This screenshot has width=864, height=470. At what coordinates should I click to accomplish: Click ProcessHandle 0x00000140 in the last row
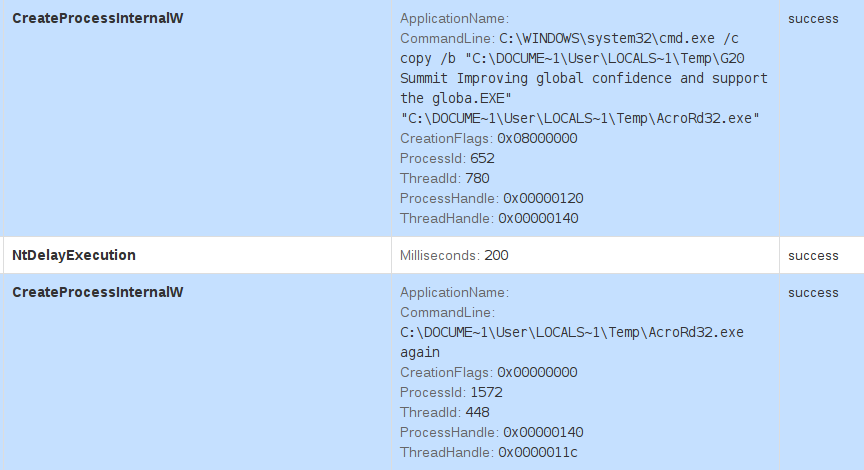point(543,432)
